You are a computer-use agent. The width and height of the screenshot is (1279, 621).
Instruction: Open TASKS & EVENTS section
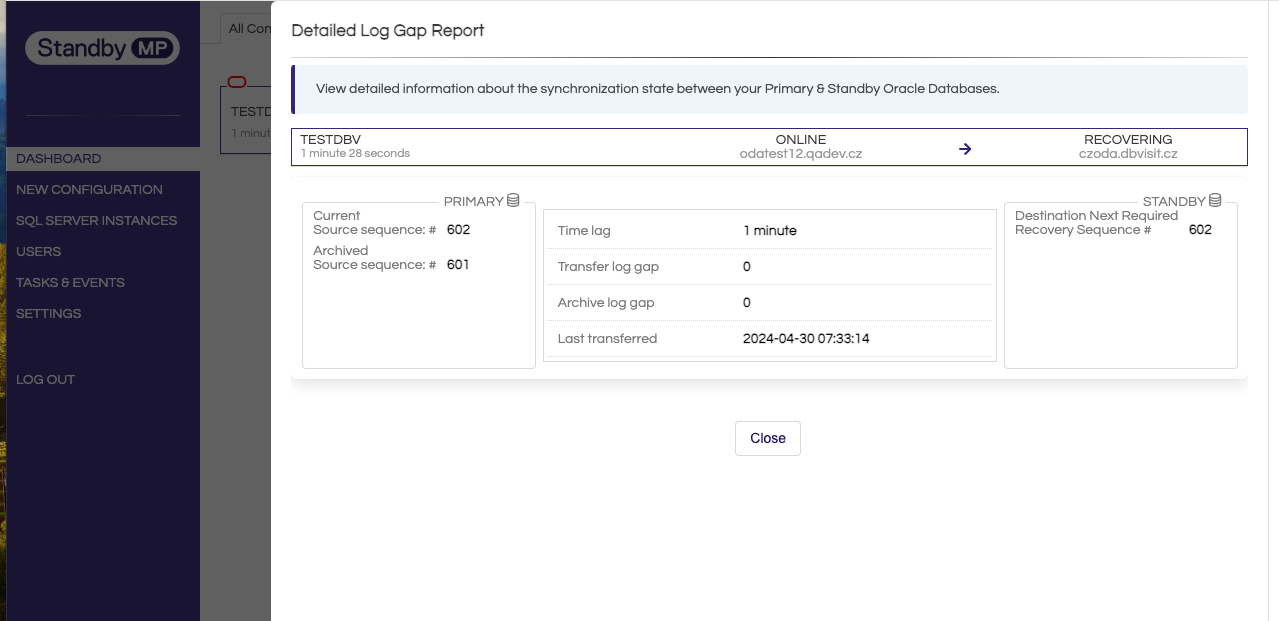(x=70, y=282)
